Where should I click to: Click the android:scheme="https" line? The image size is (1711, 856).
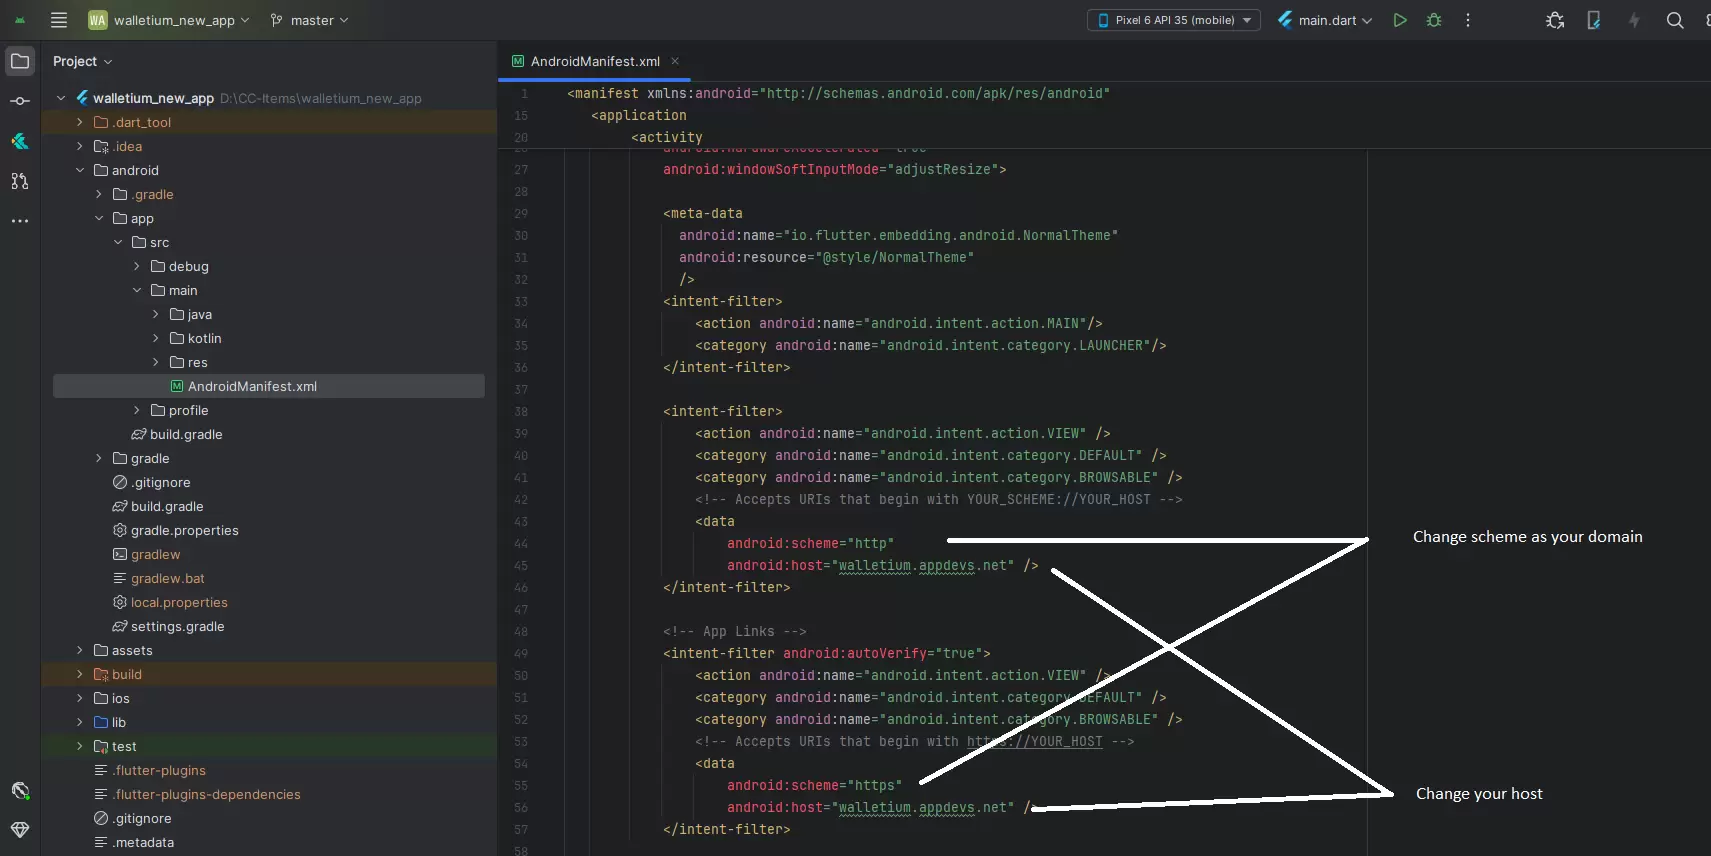(x=814, y=785)
